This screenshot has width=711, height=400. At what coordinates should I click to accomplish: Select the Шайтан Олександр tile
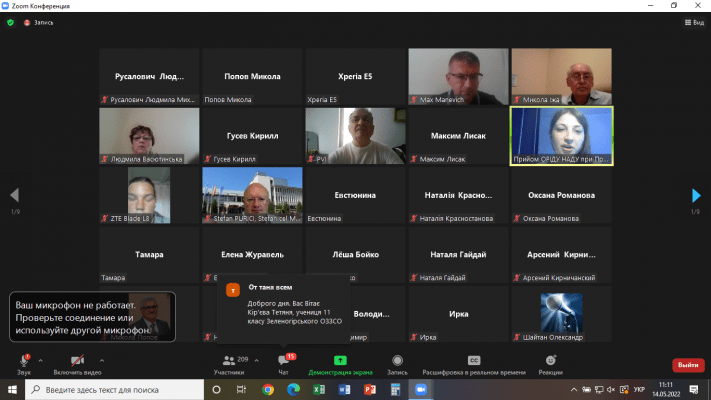click(x=561, y=314)
